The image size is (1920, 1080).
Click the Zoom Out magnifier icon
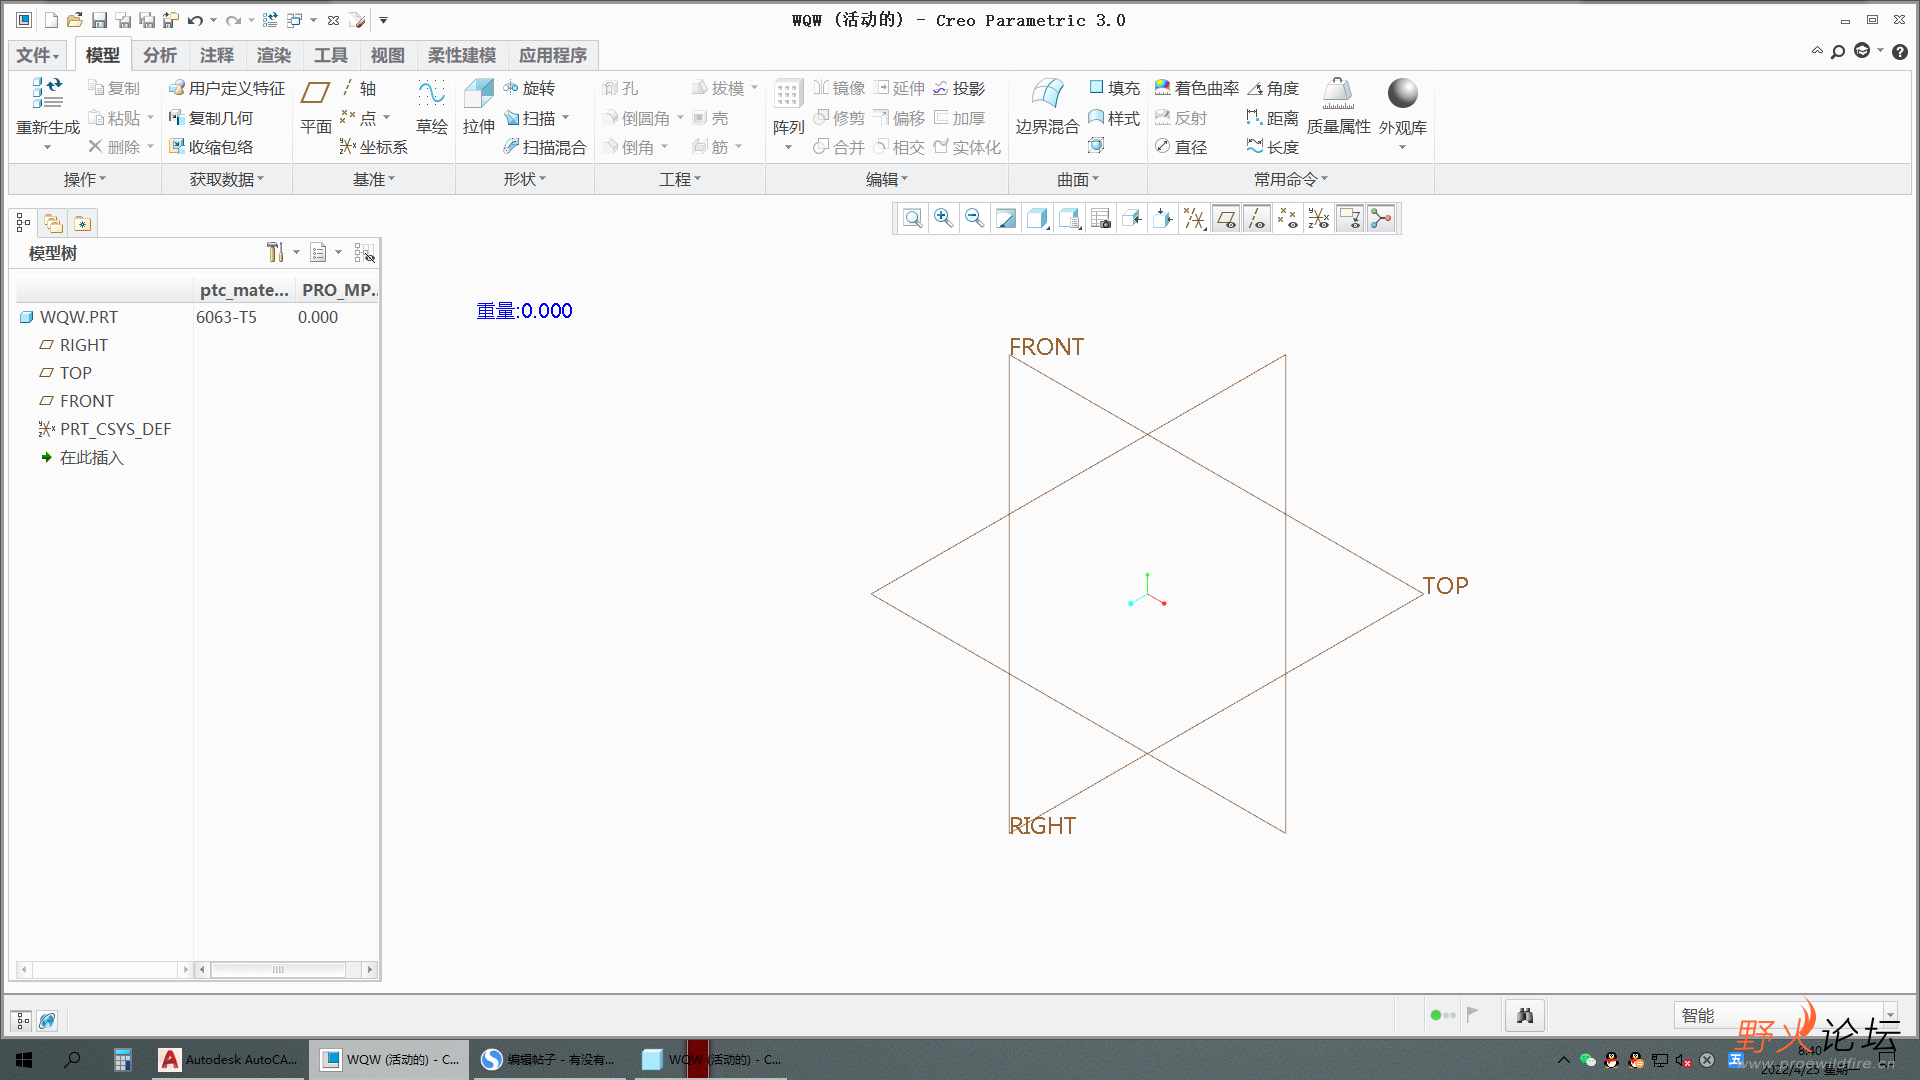pyautogui.click(x=974, y=219)
